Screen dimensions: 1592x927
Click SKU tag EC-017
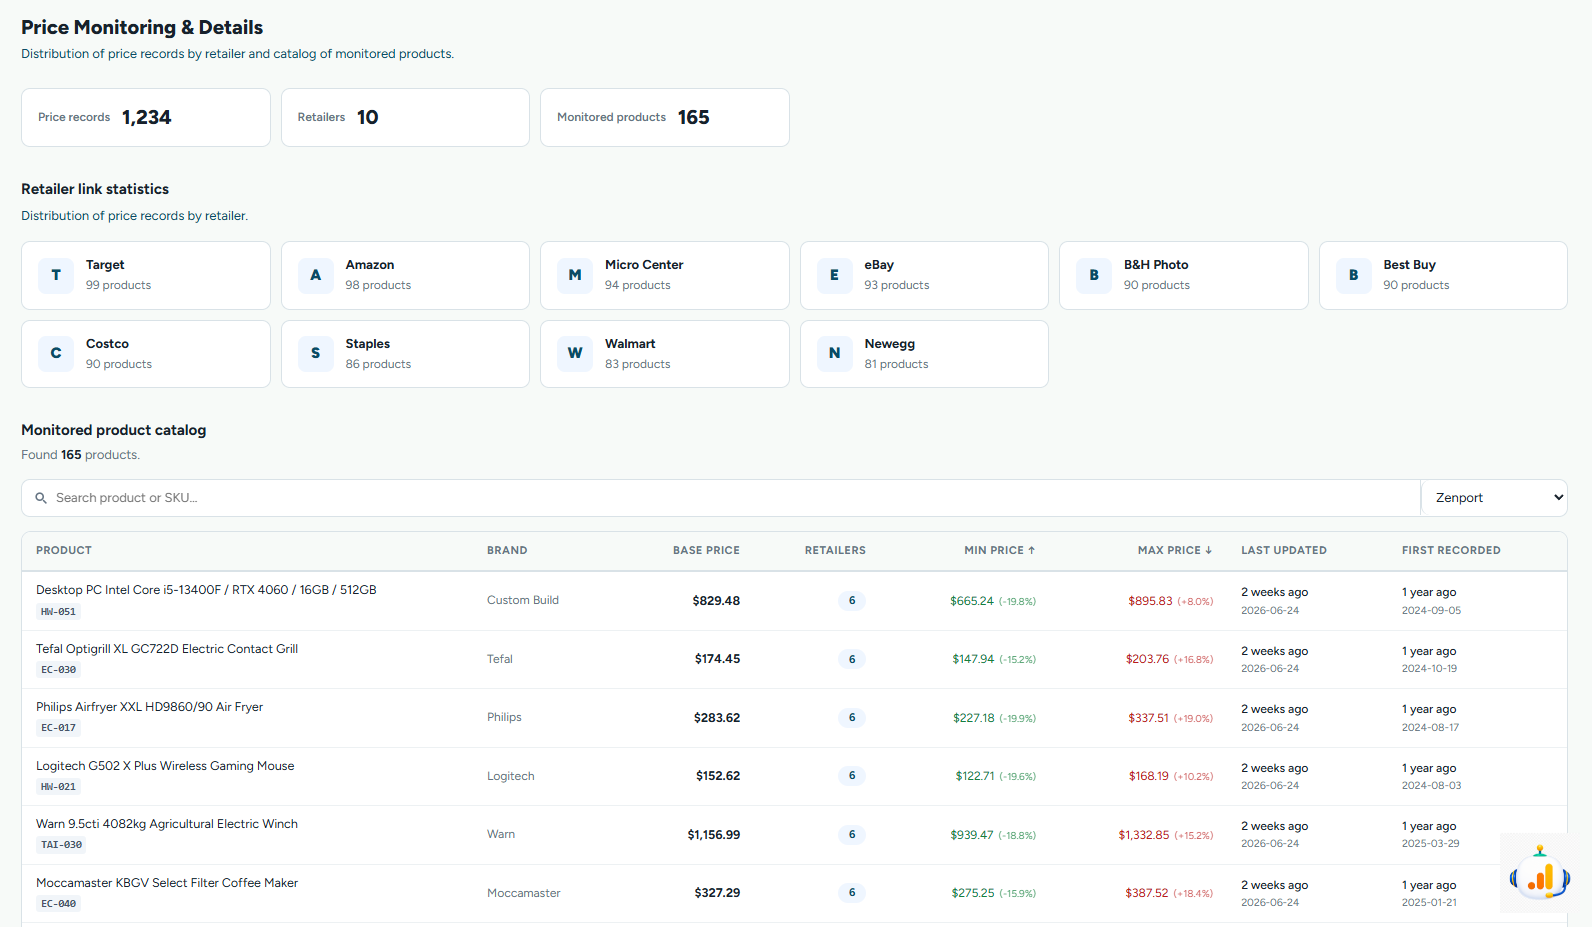(58, 728)
